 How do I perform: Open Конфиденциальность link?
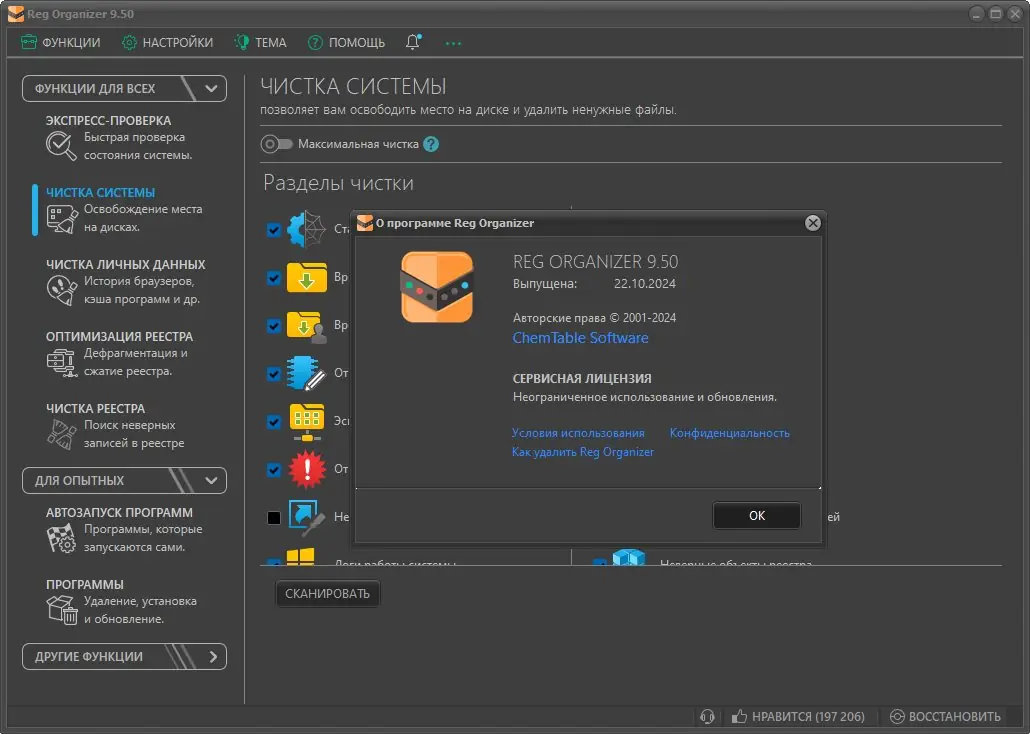point(729,433)
